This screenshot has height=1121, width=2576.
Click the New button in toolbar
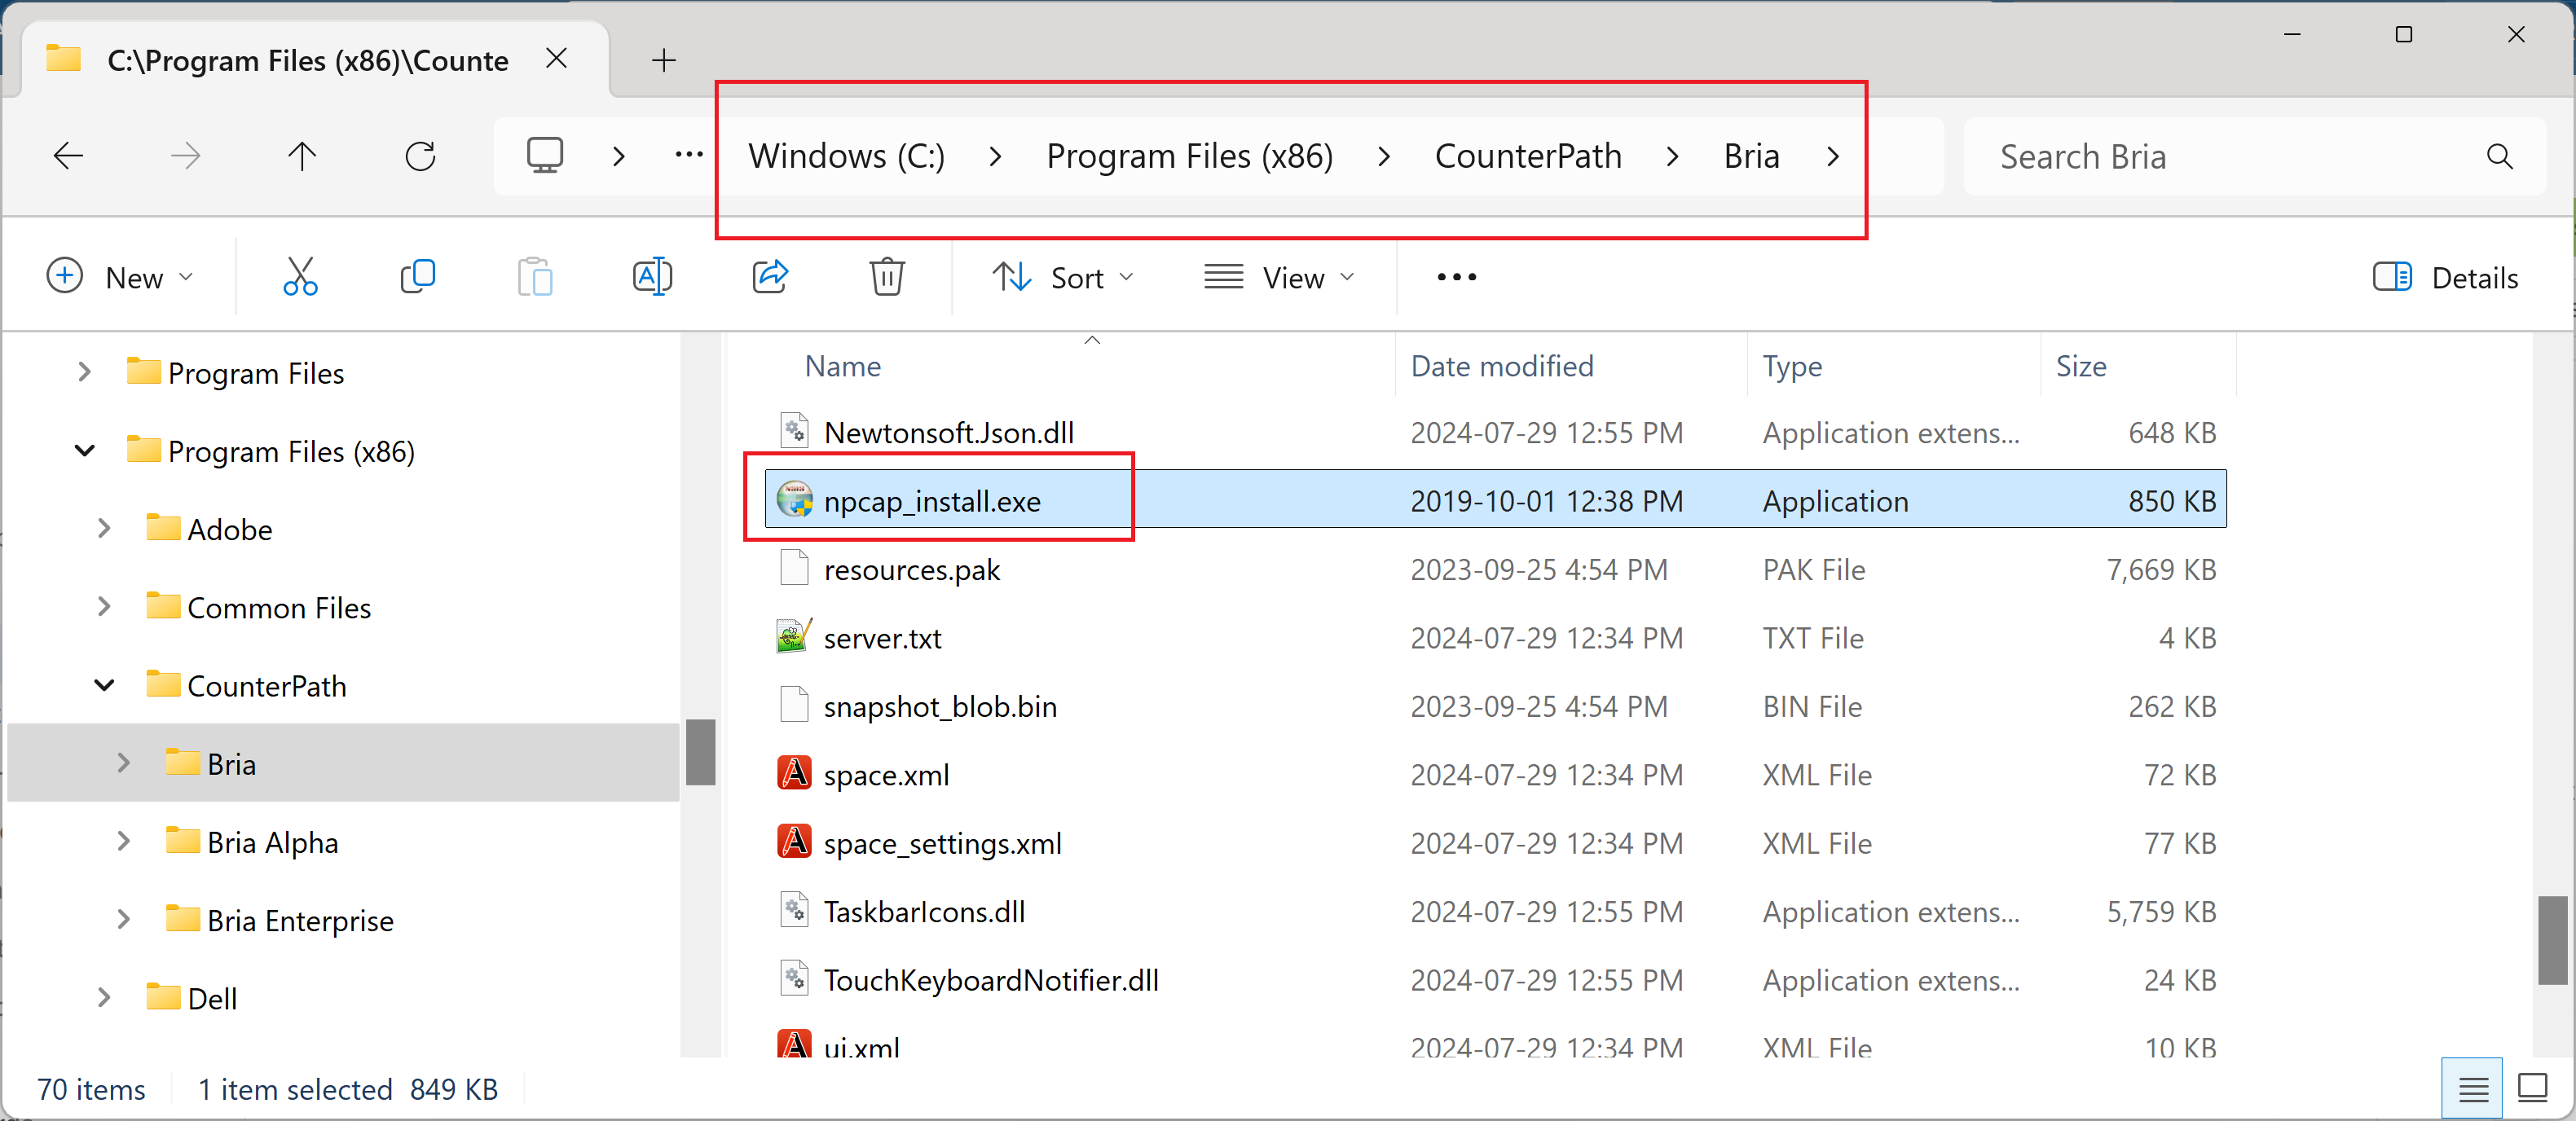tap(120, 277)
